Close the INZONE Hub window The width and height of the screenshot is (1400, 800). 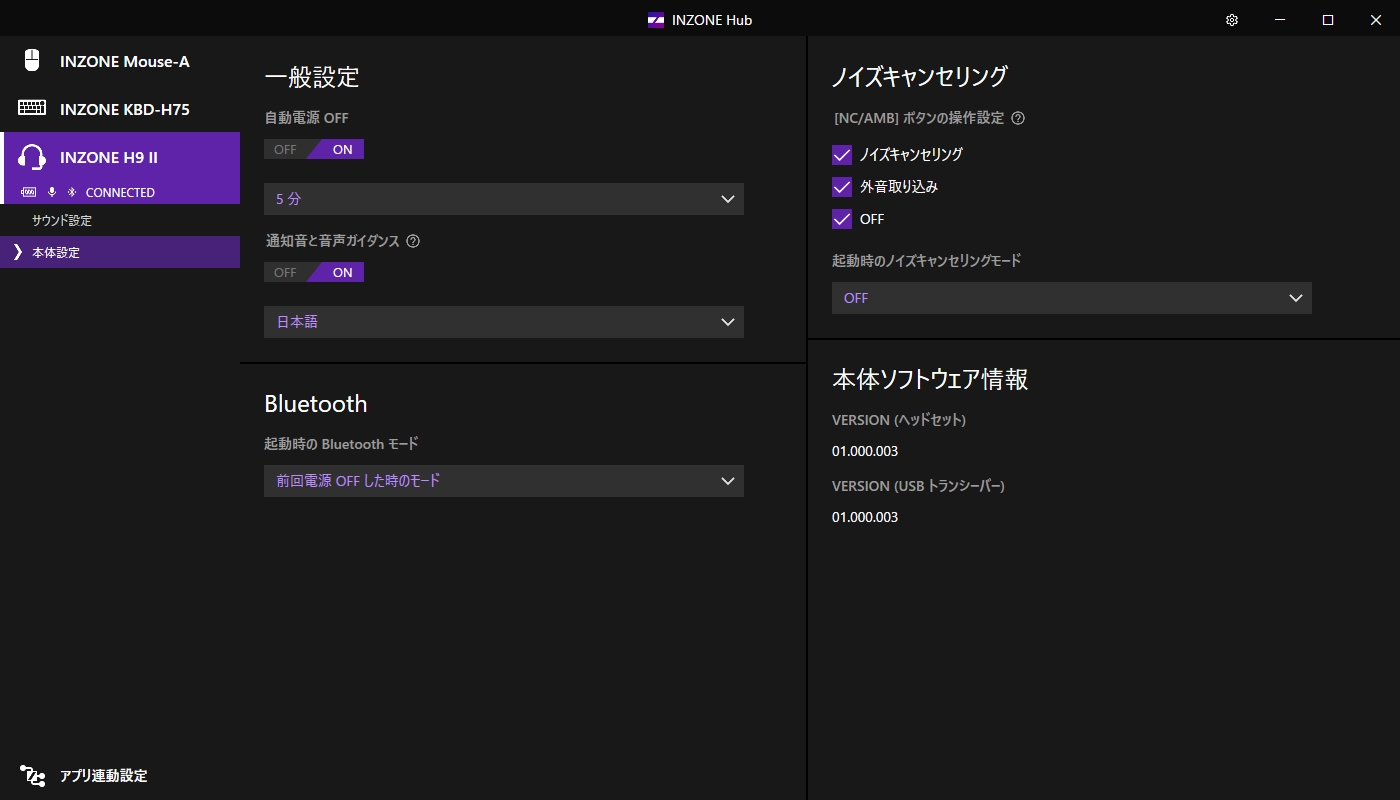(1376, 20)
